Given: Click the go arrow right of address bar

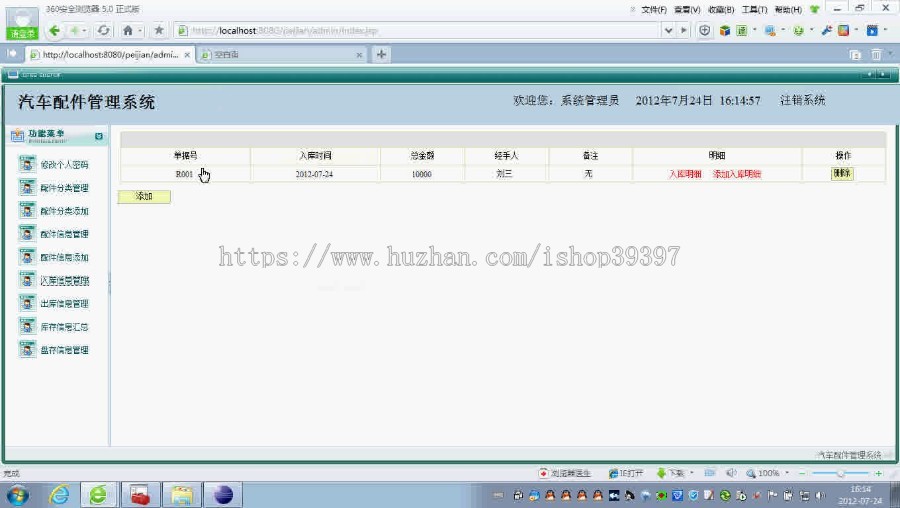Looking at the screenshot, I should click(x=684, y=30).
